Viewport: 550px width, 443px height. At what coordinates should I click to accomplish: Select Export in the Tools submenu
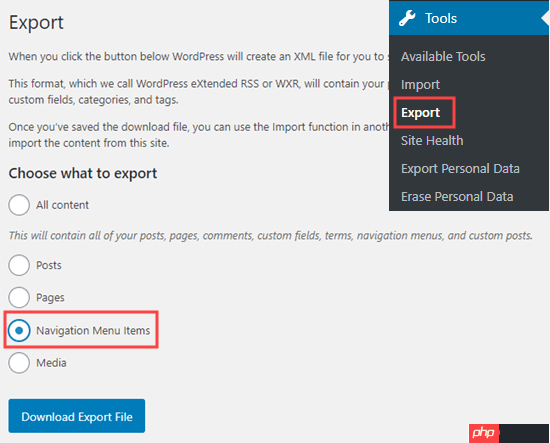421,113
